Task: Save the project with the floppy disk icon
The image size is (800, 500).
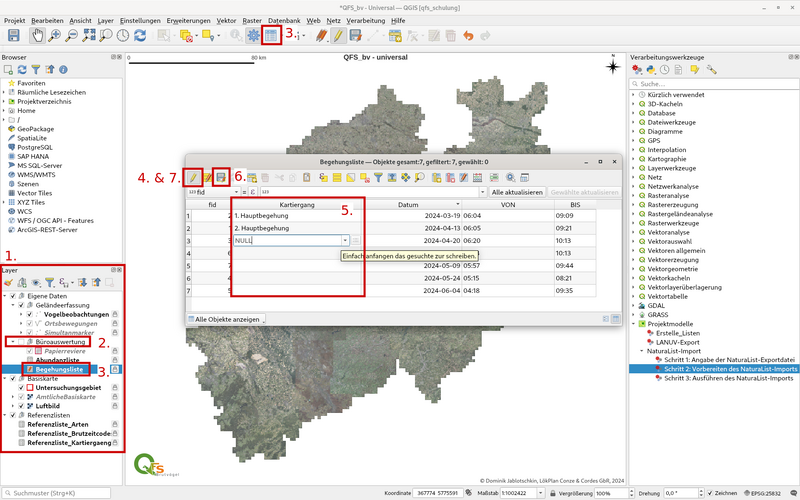Action: click(x=14, y=35)
